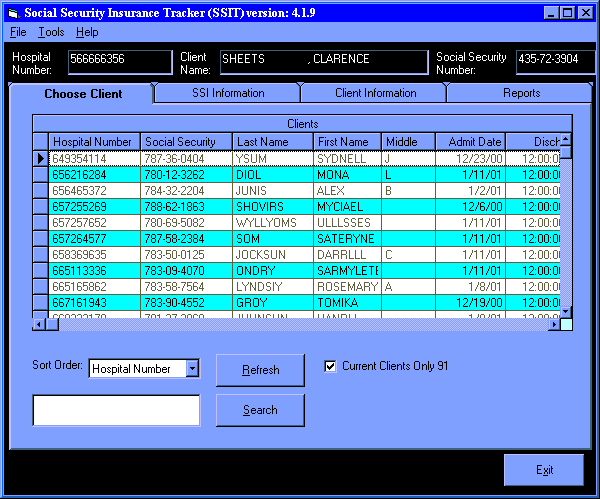The image size is (600, 499).
Task: Click the SSIT application icon in title bar
Action: pos(13,13)
